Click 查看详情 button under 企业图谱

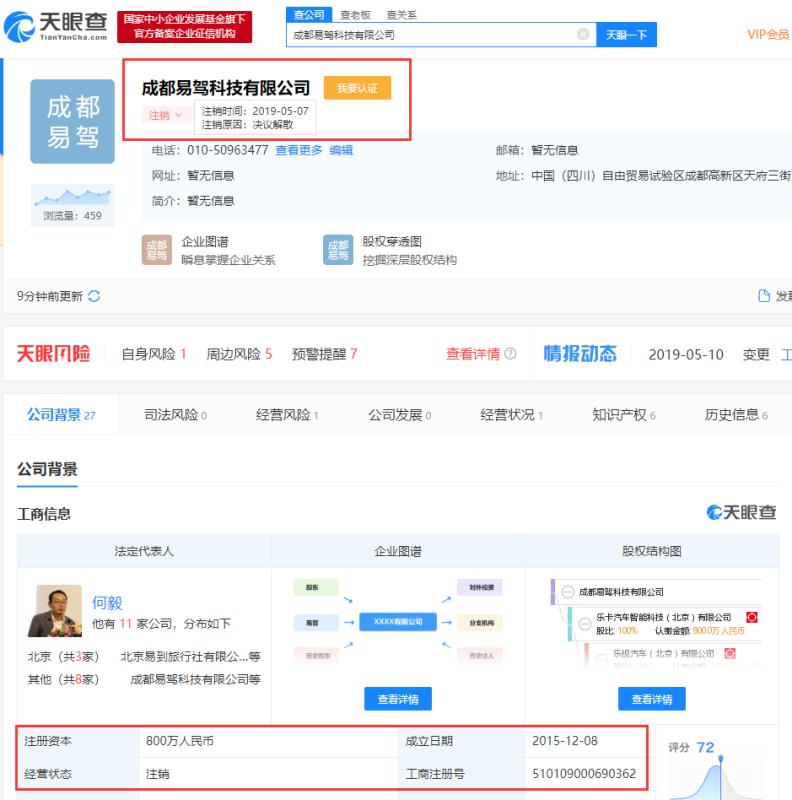click(x=398, y=699)
